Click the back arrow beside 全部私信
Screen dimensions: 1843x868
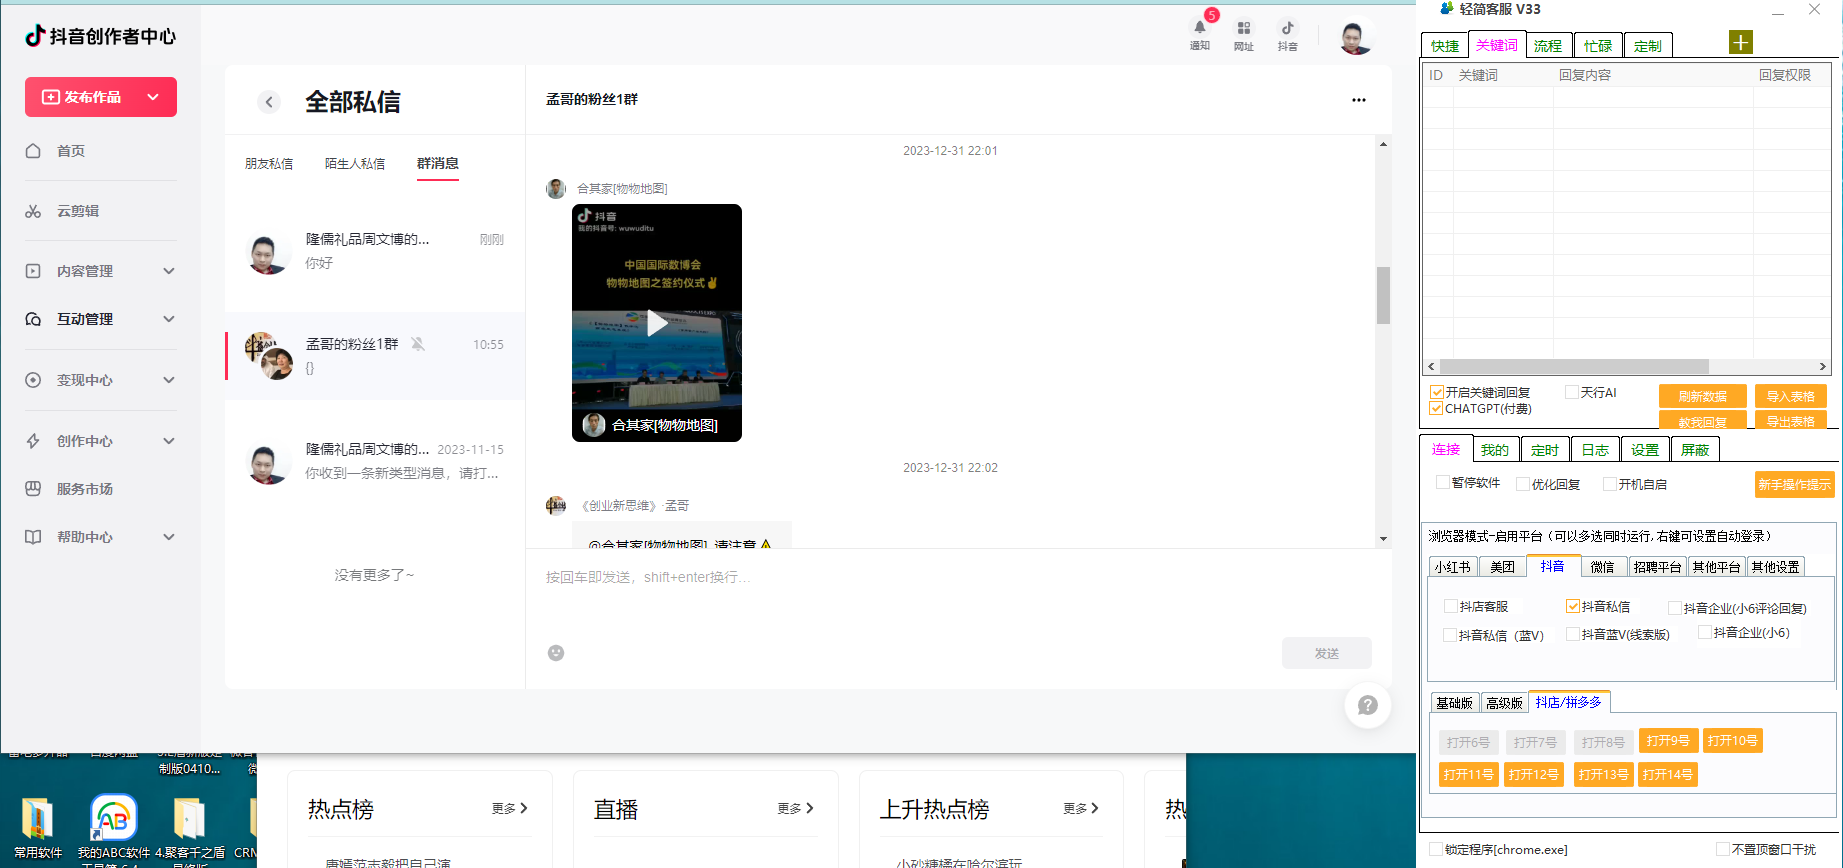click(268, 102)
